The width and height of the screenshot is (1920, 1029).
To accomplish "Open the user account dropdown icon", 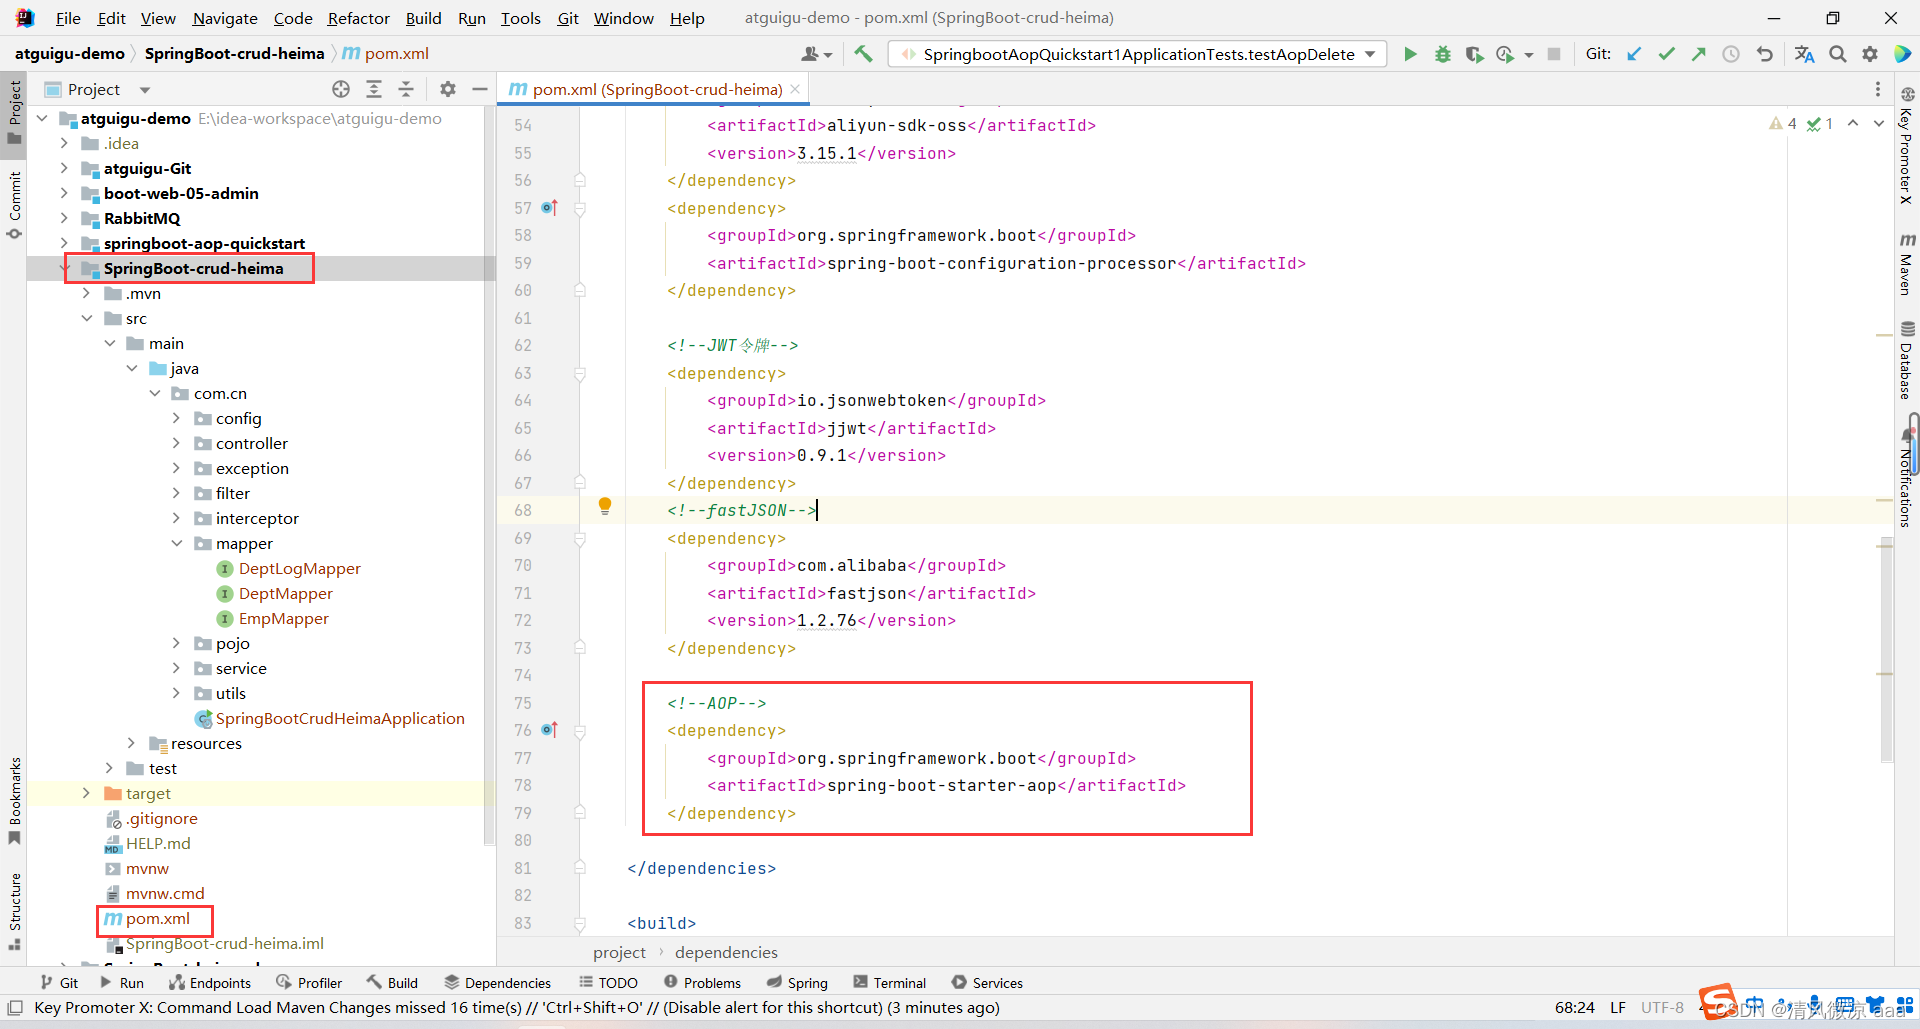I will point(816,54).
